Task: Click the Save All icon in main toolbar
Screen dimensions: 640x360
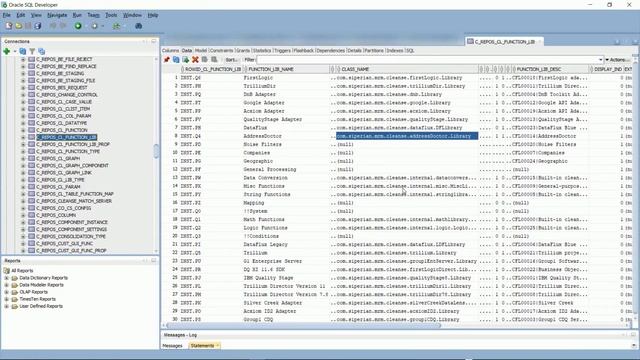Action: click(x=38, y=26)
